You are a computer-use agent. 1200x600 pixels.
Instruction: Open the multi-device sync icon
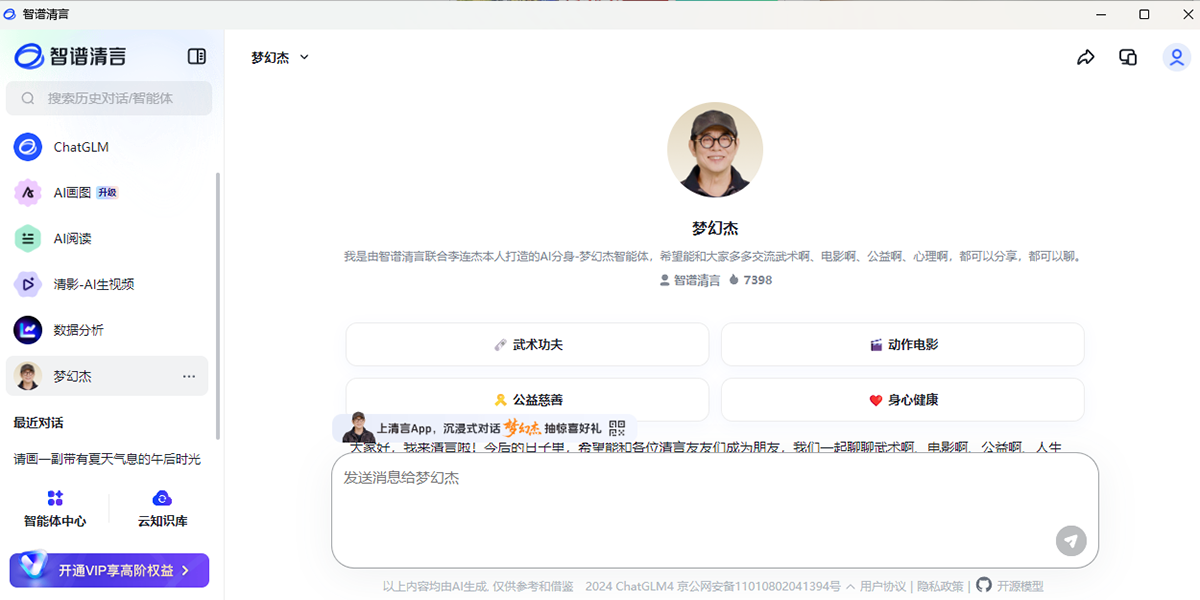(x=1127, y=57)
